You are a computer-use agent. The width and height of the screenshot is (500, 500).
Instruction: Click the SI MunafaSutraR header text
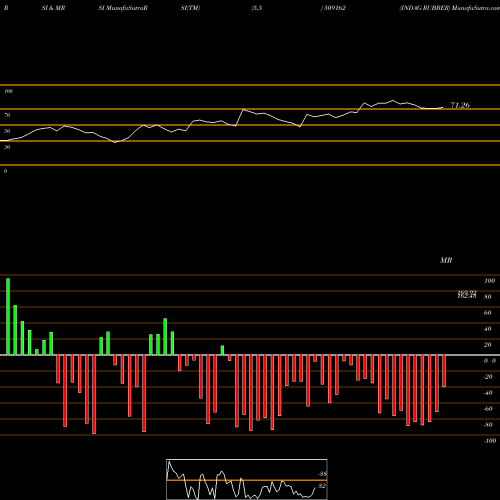tap(123, 8)
